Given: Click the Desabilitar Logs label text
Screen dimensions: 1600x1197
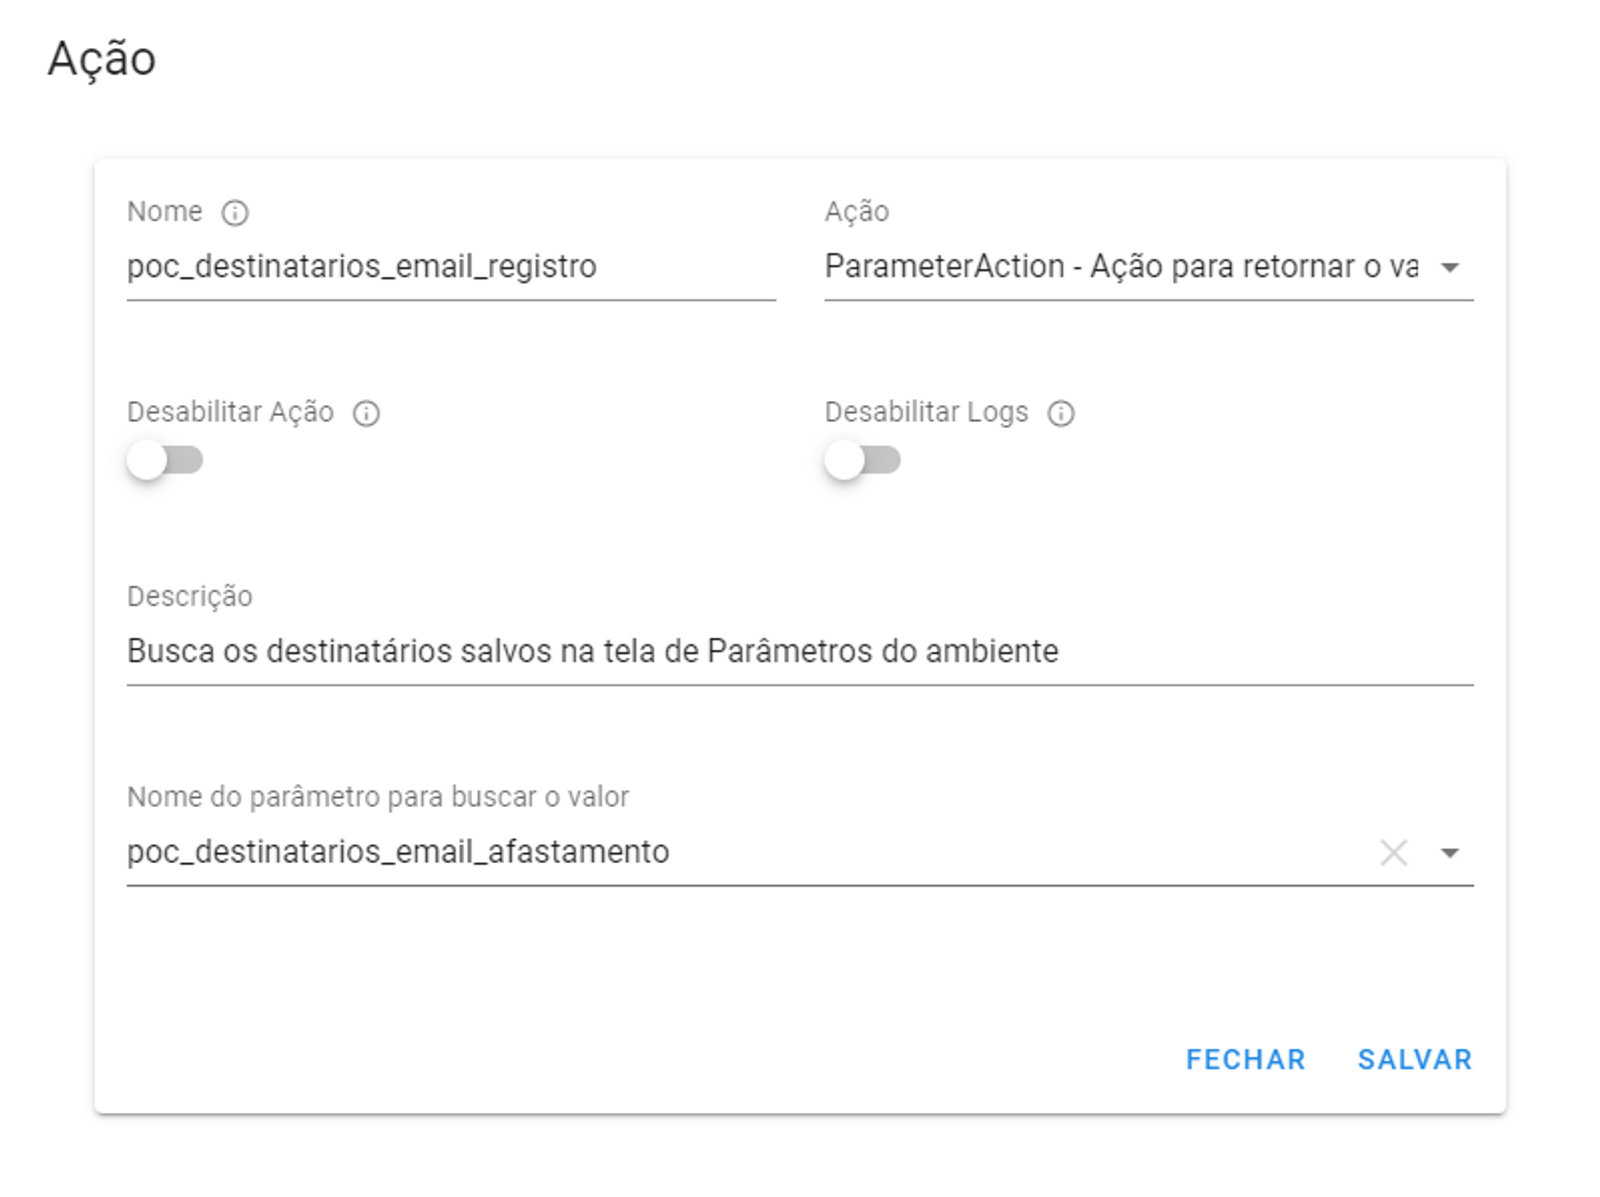Looking at the screenshot, I should pyautogui.click(x=926, y=412).
